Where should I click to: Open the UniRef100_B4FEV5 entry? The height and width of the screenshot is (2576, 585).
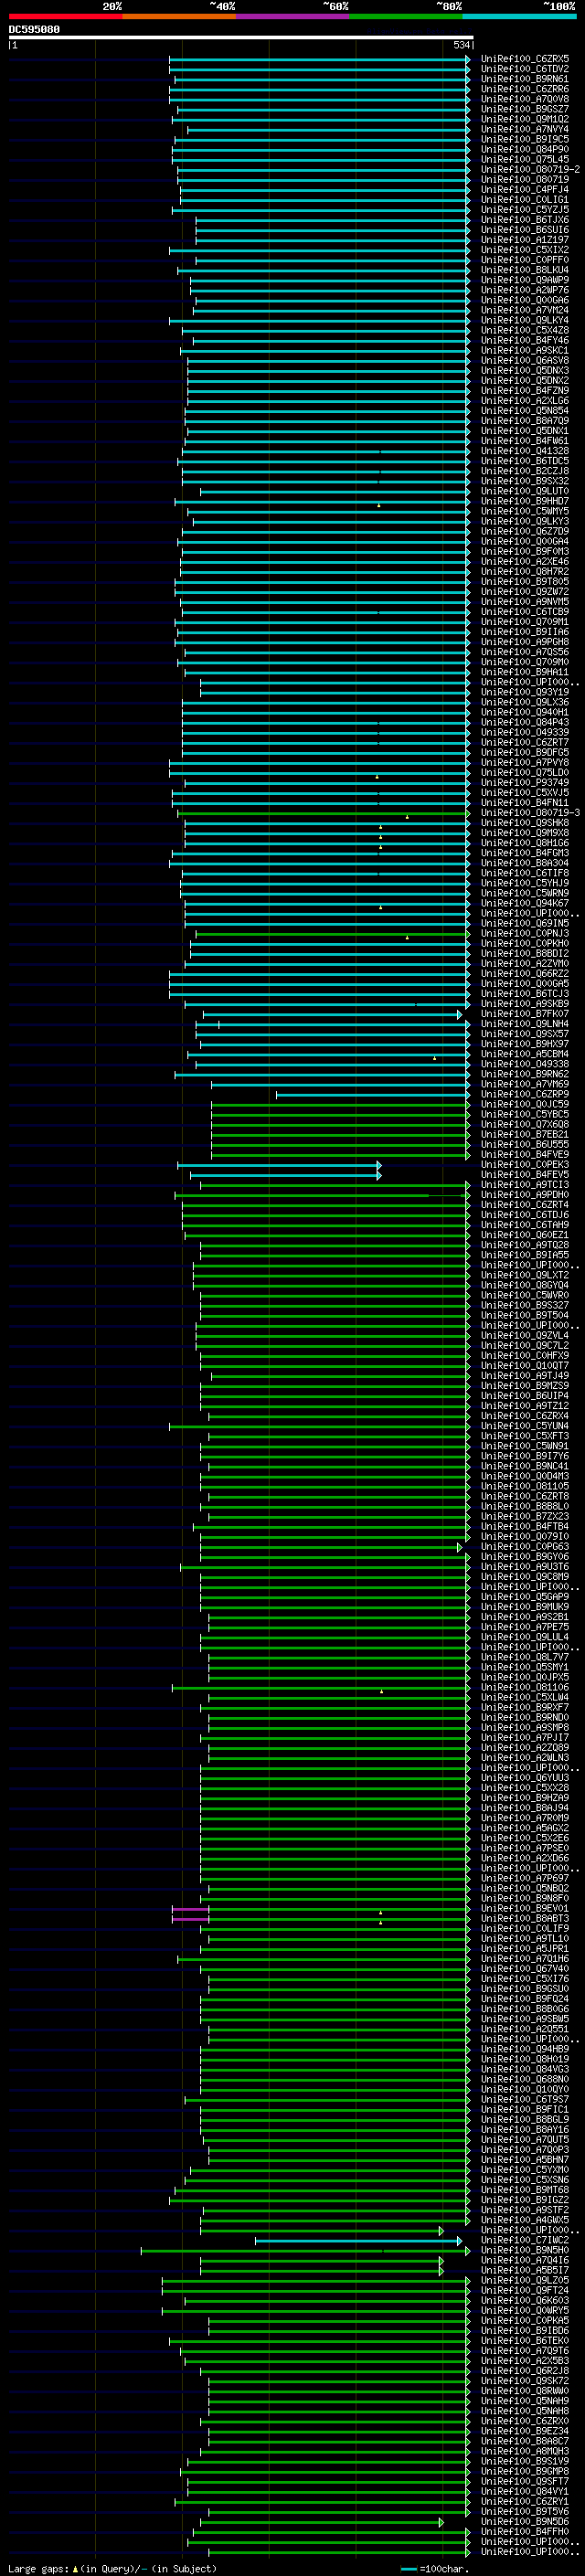(525, 1175)
